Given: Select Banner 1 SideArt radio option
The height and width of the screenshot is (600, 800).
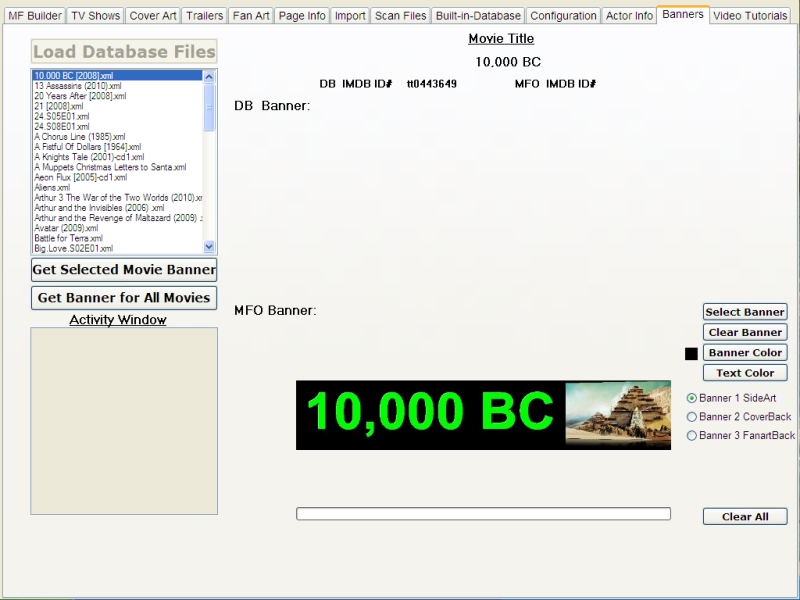Looking at the screenshot, I should click(692, 398).
